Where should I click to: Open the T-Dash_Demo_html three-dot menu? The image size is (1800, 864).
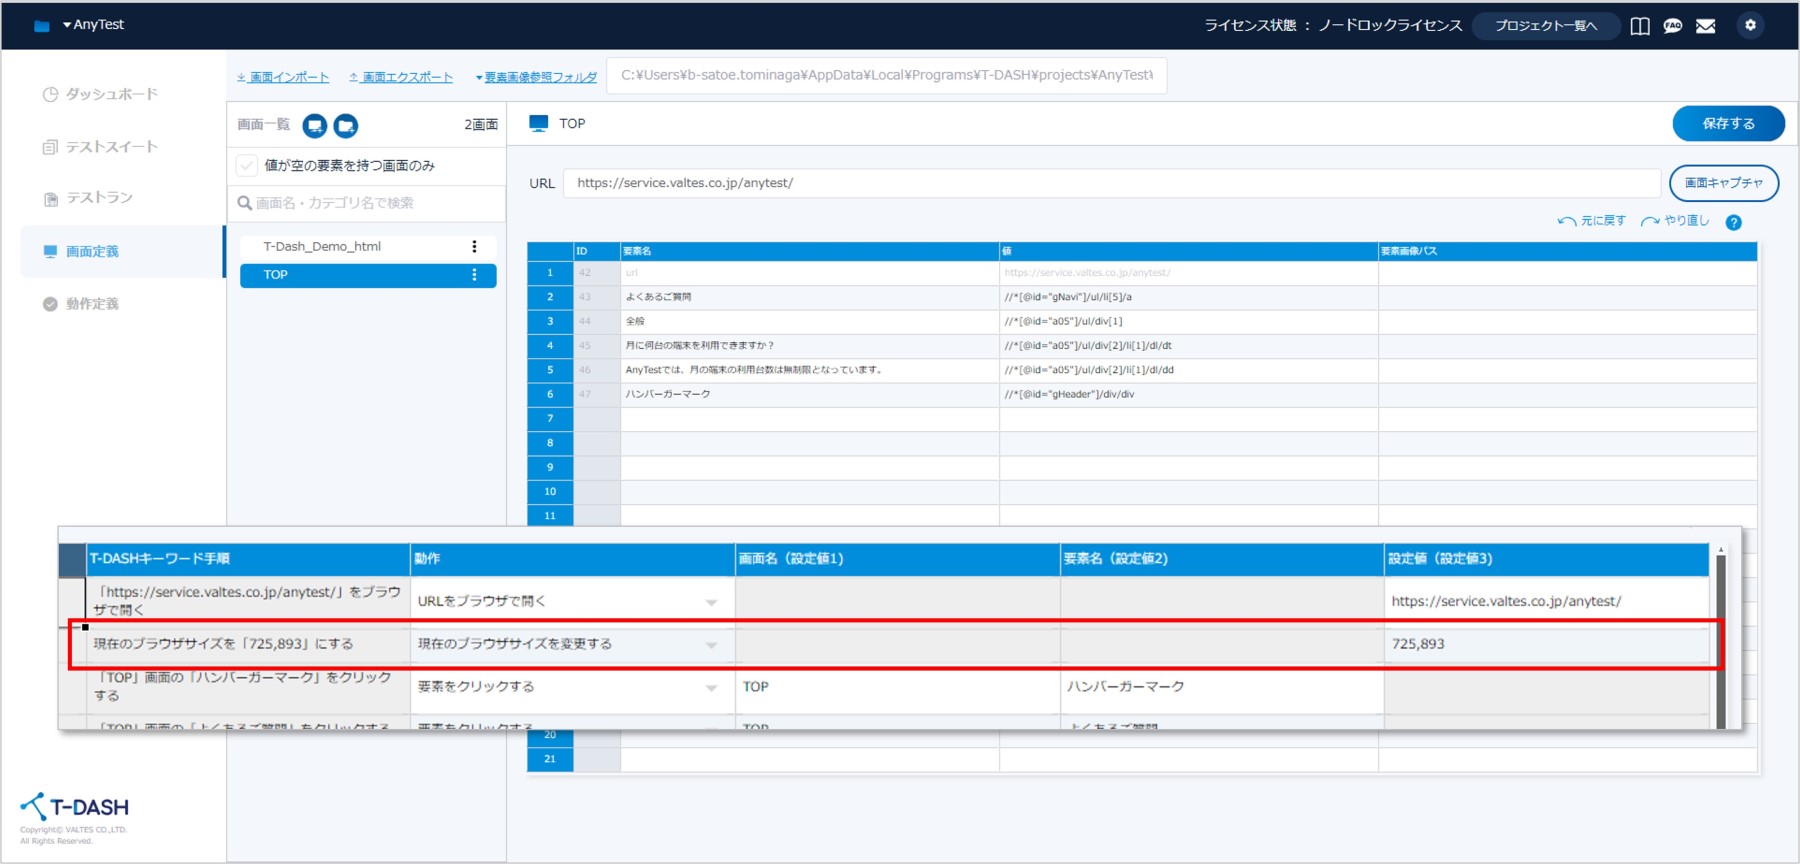tap(474, 247)
